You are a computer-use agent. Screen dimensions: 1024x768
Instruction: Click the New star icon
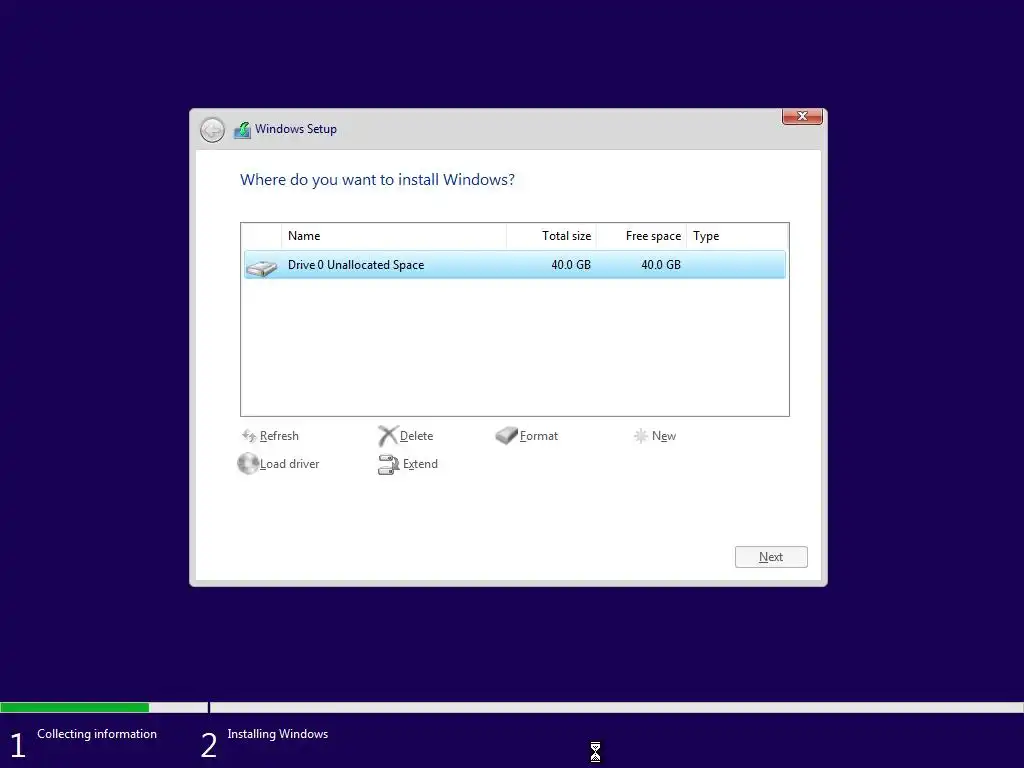pyautogui.click(x=641, y=436)
